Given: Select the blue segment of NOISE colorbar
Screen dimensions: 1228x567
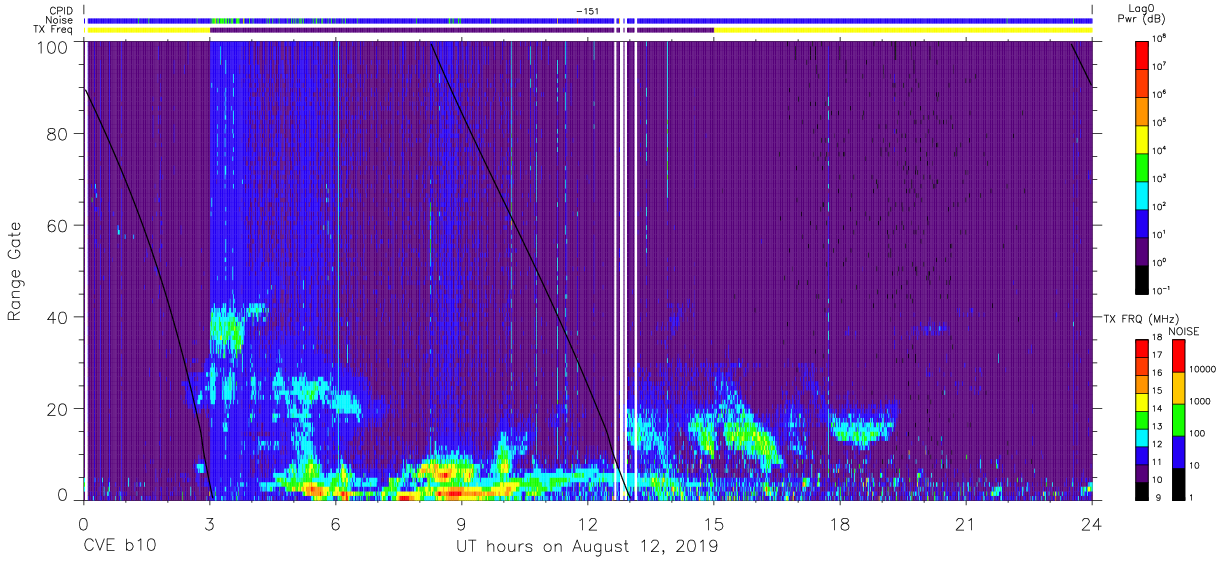Looking at the screenshot, I should (x=1178, y=450).
